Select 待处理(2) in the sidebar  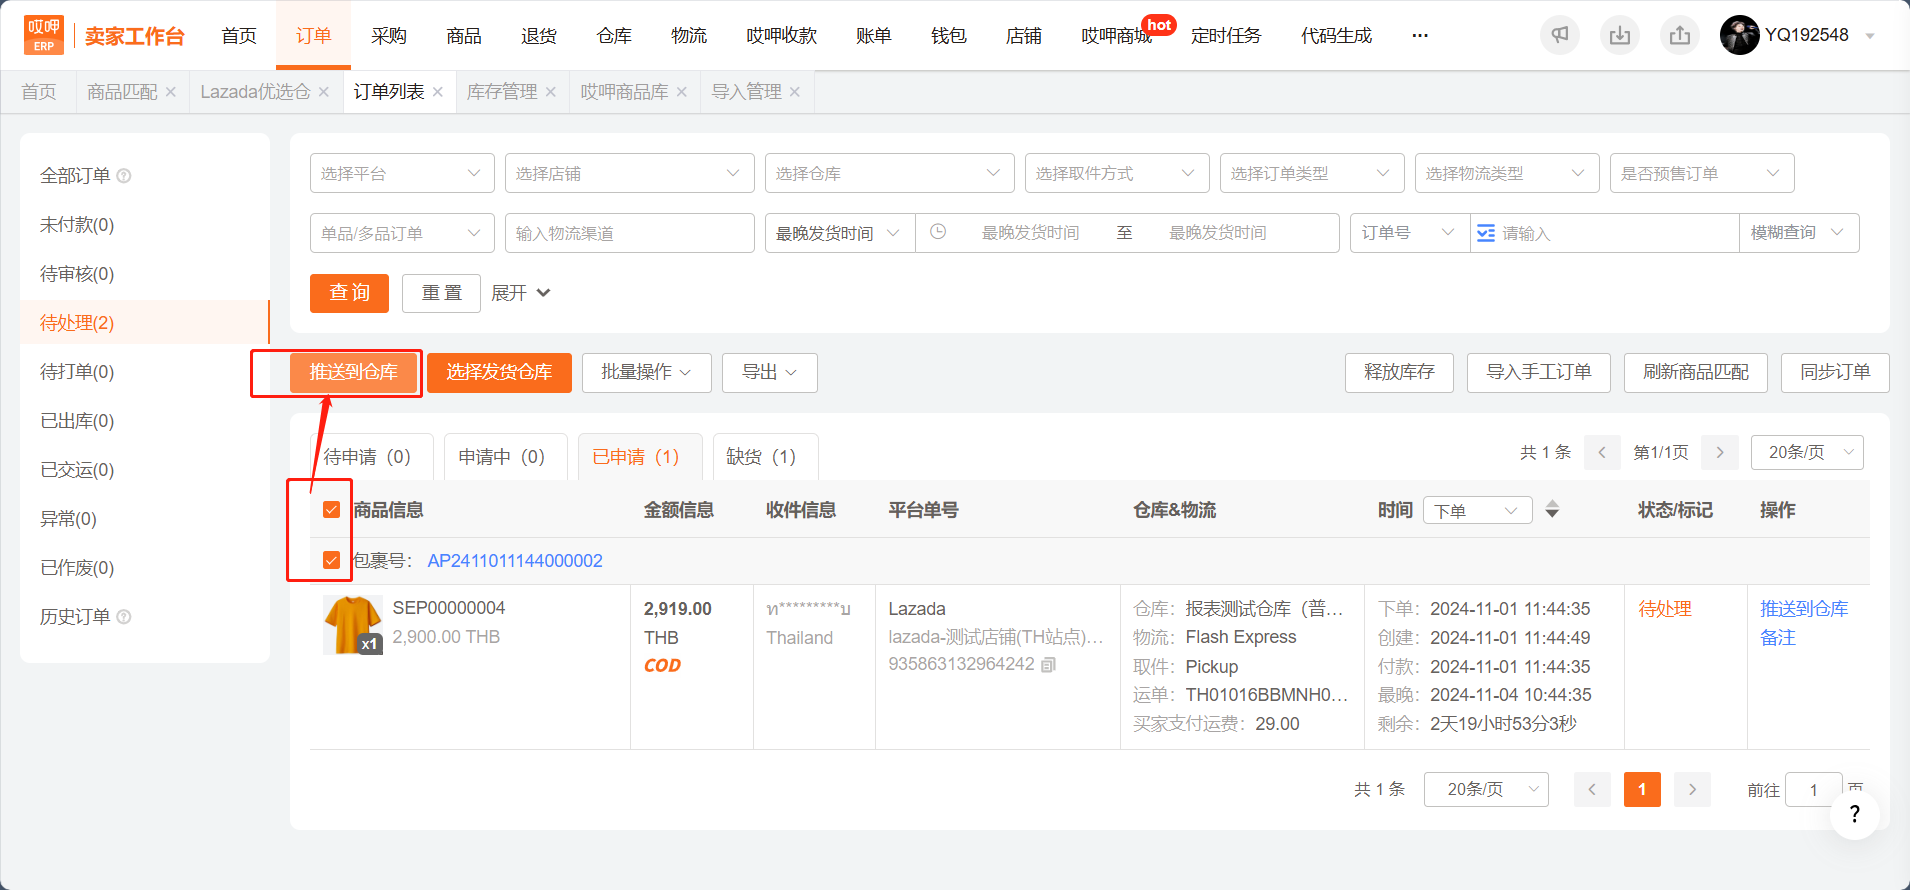click(144, 323)
